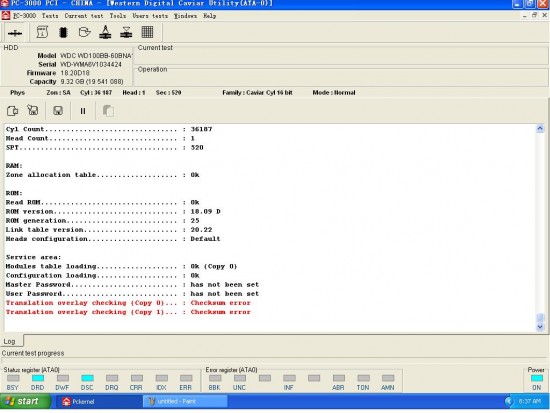Screen dimensions: 550x413
Task: Switch to Pckernel taskbar button
Action: pos(98,401)
